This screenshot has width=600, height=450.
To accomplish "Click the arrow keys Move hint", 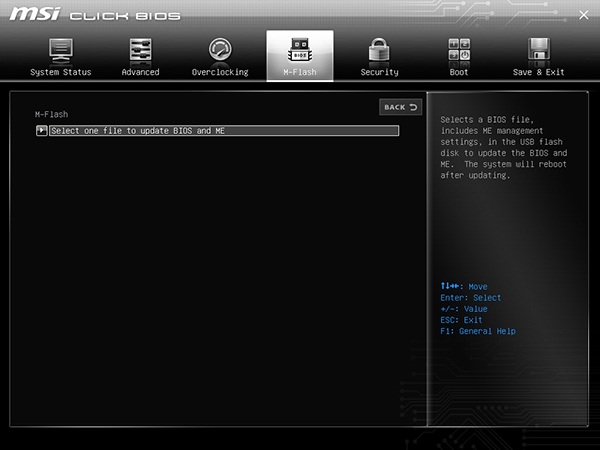I will 464,286.
